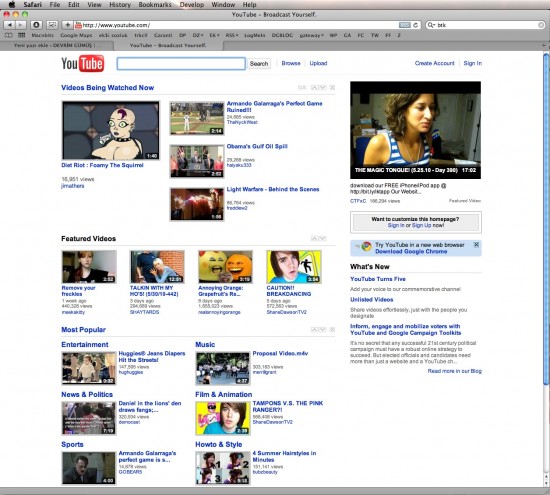
Task: Click Read more in our Blog
Action: pyautogui.click(x=455, y=371)
